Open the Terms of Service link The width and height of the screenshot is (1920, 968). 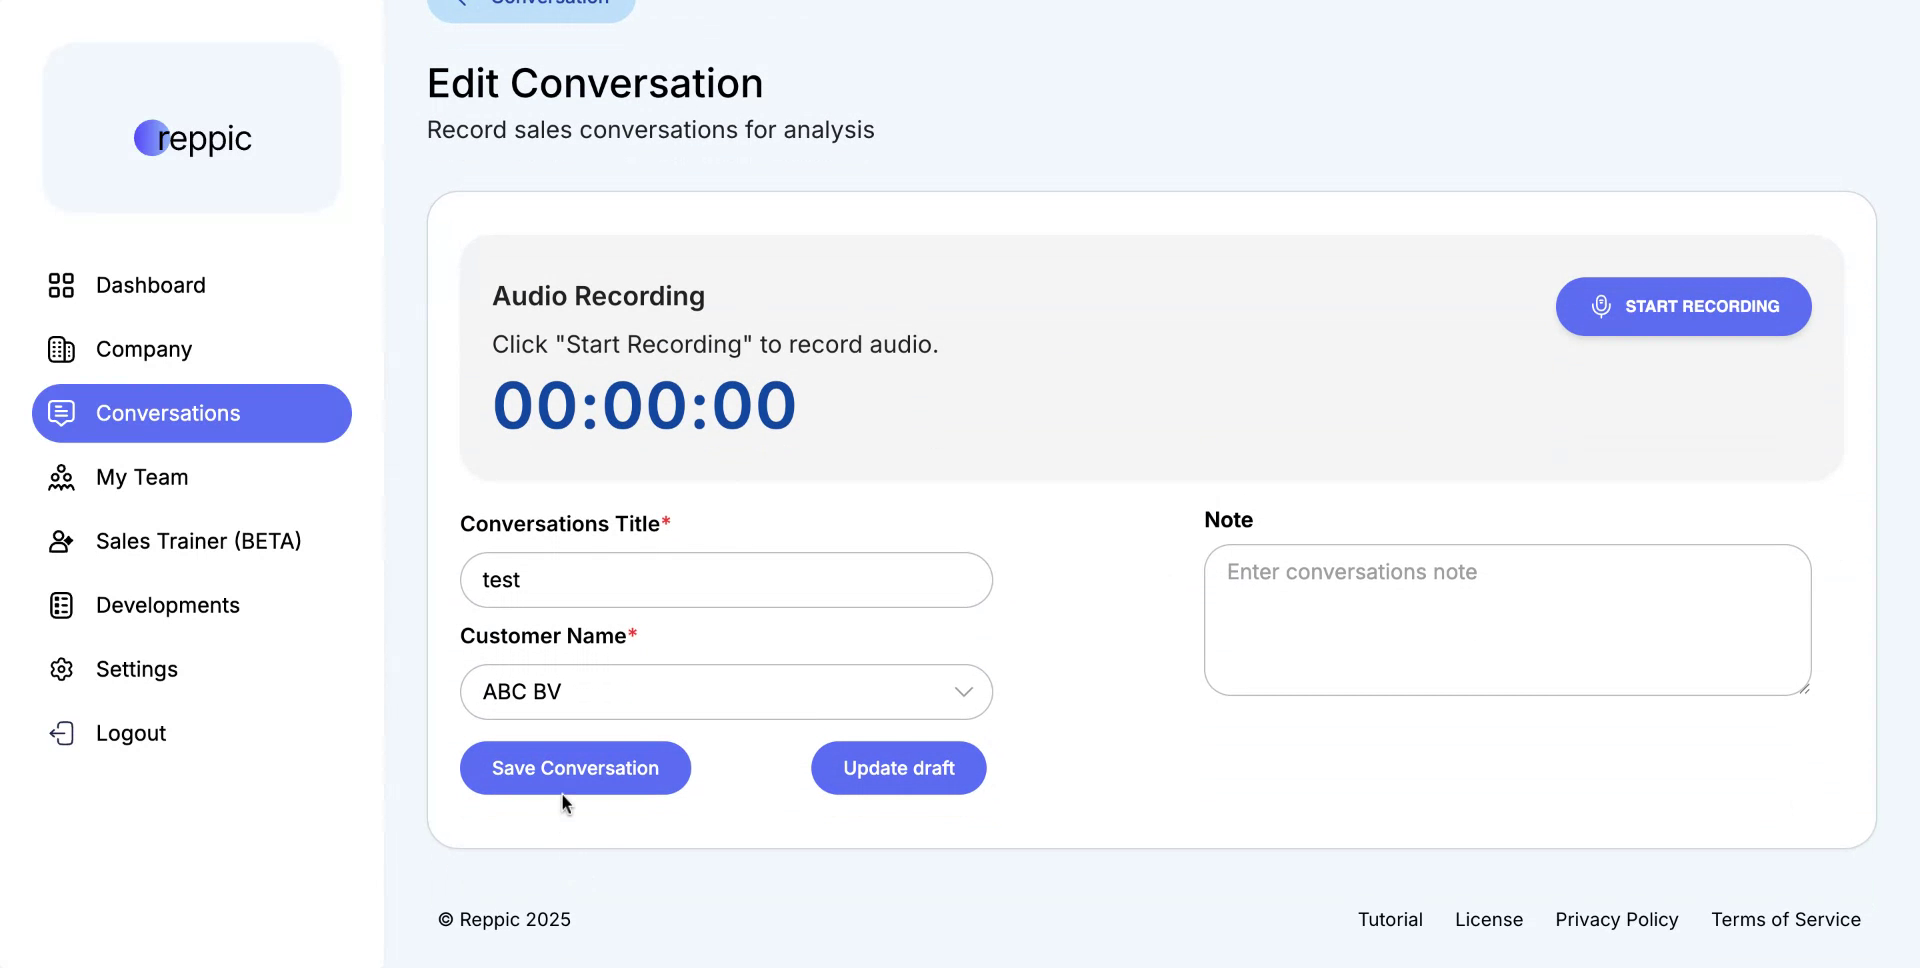pos(1785,919)
